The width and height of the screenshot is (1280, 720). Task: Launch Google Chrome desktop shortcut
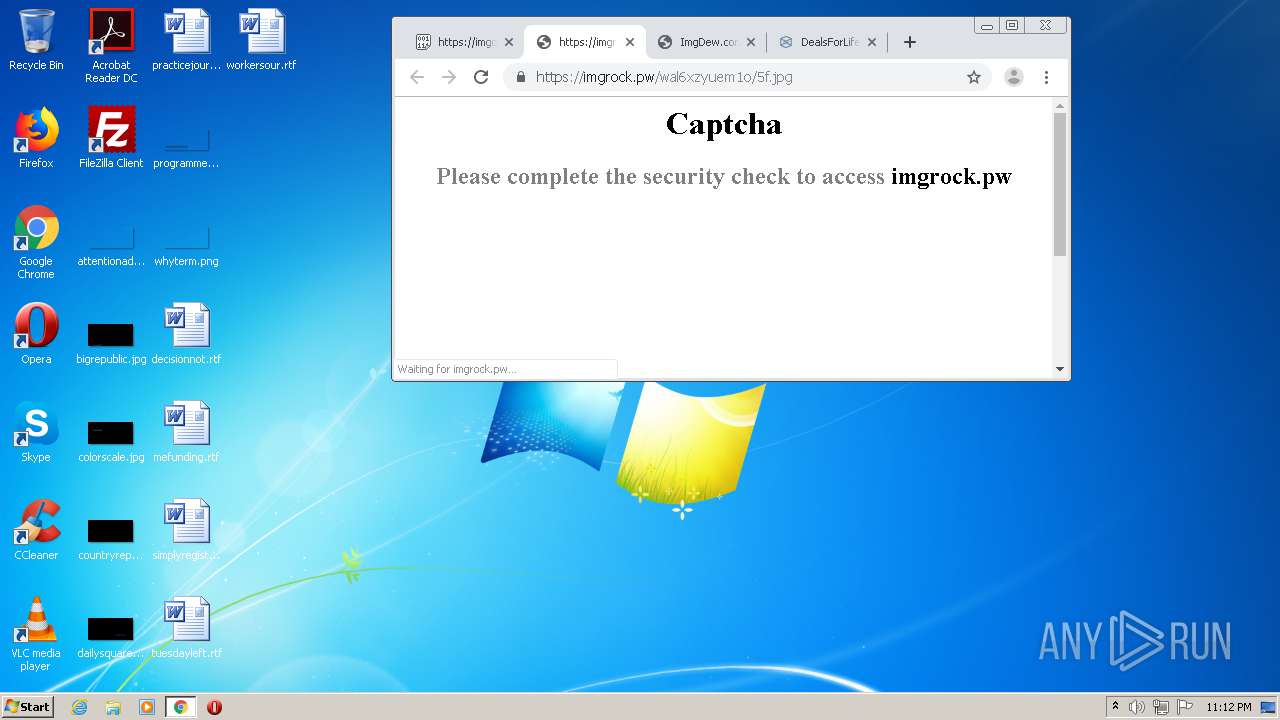tap(36, 241)
